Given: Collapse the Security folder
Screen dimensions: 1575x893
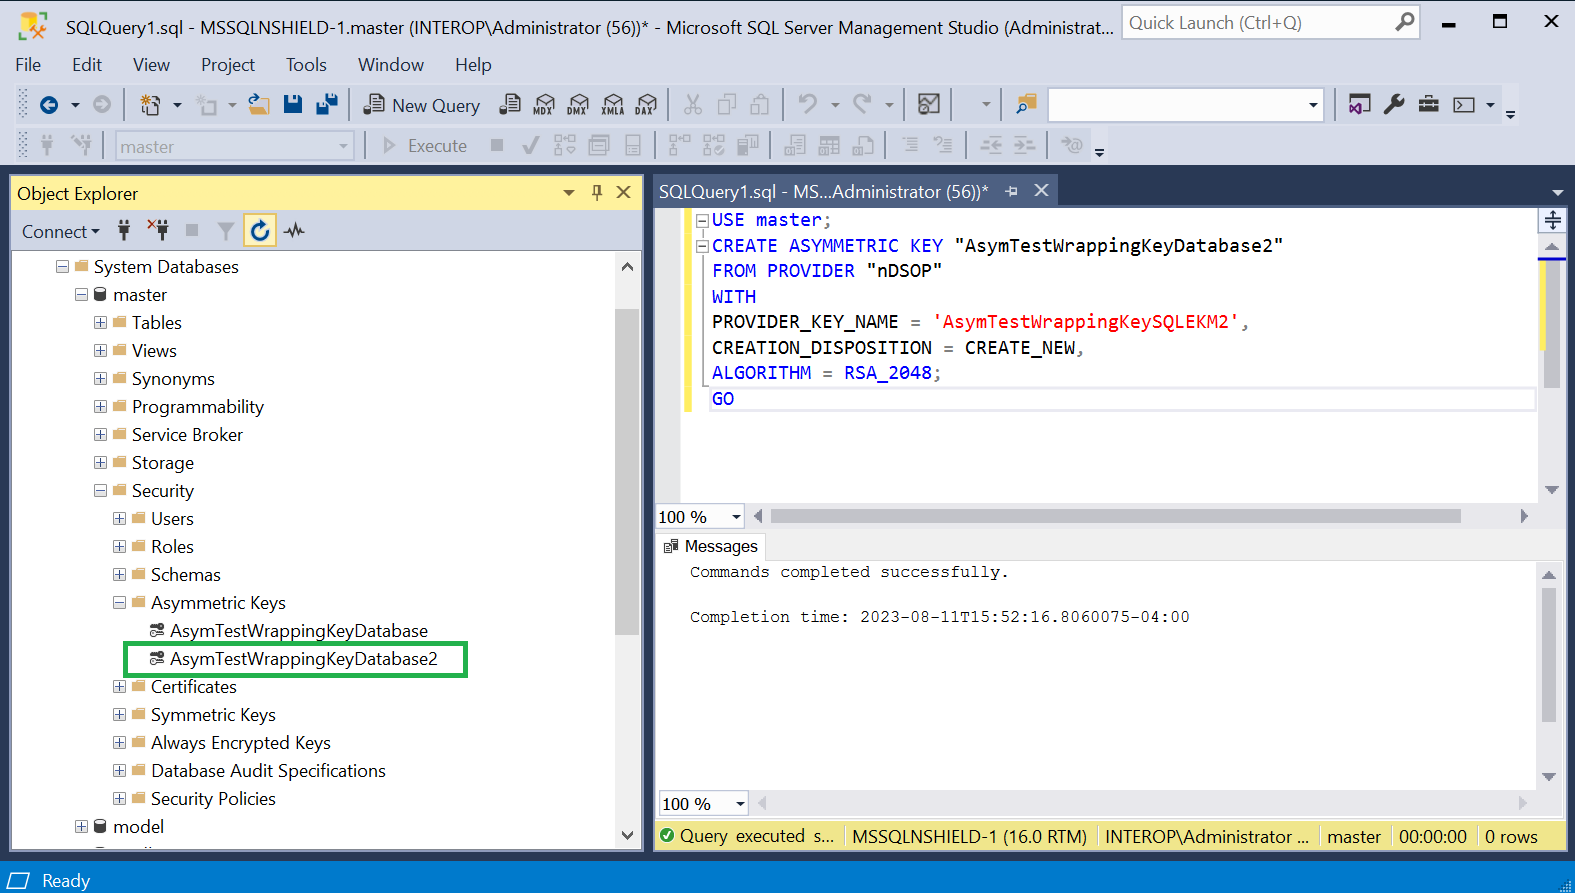Looking at the screenshot, I should [x=100, y=491].
